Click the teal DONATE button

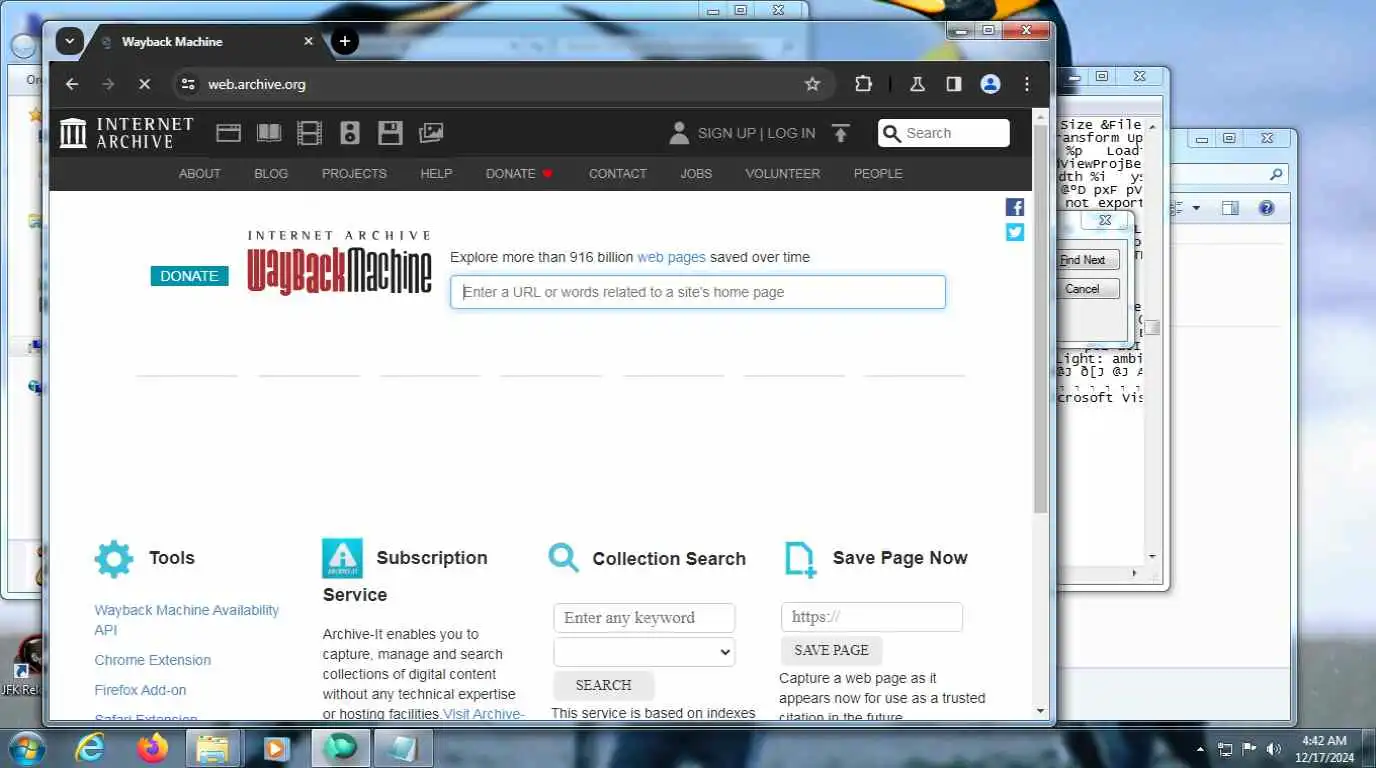tap(189, 276)
